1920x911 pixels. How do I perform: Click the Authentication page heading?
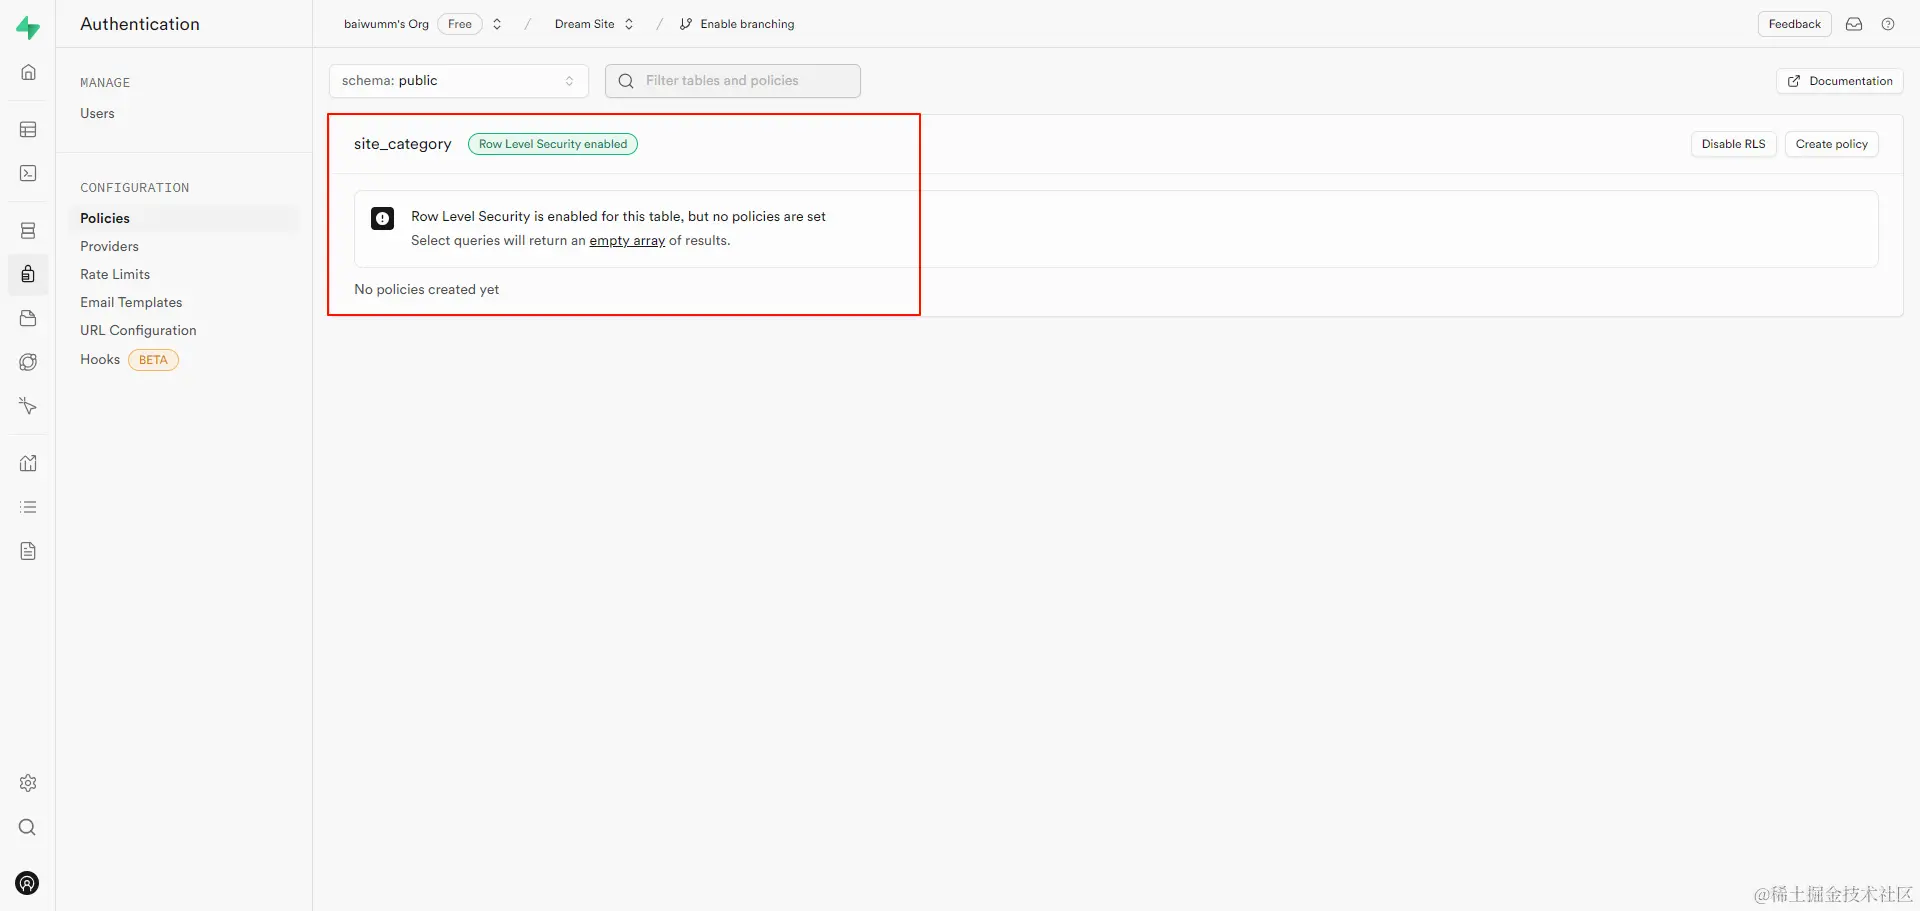tap(140, 24)
